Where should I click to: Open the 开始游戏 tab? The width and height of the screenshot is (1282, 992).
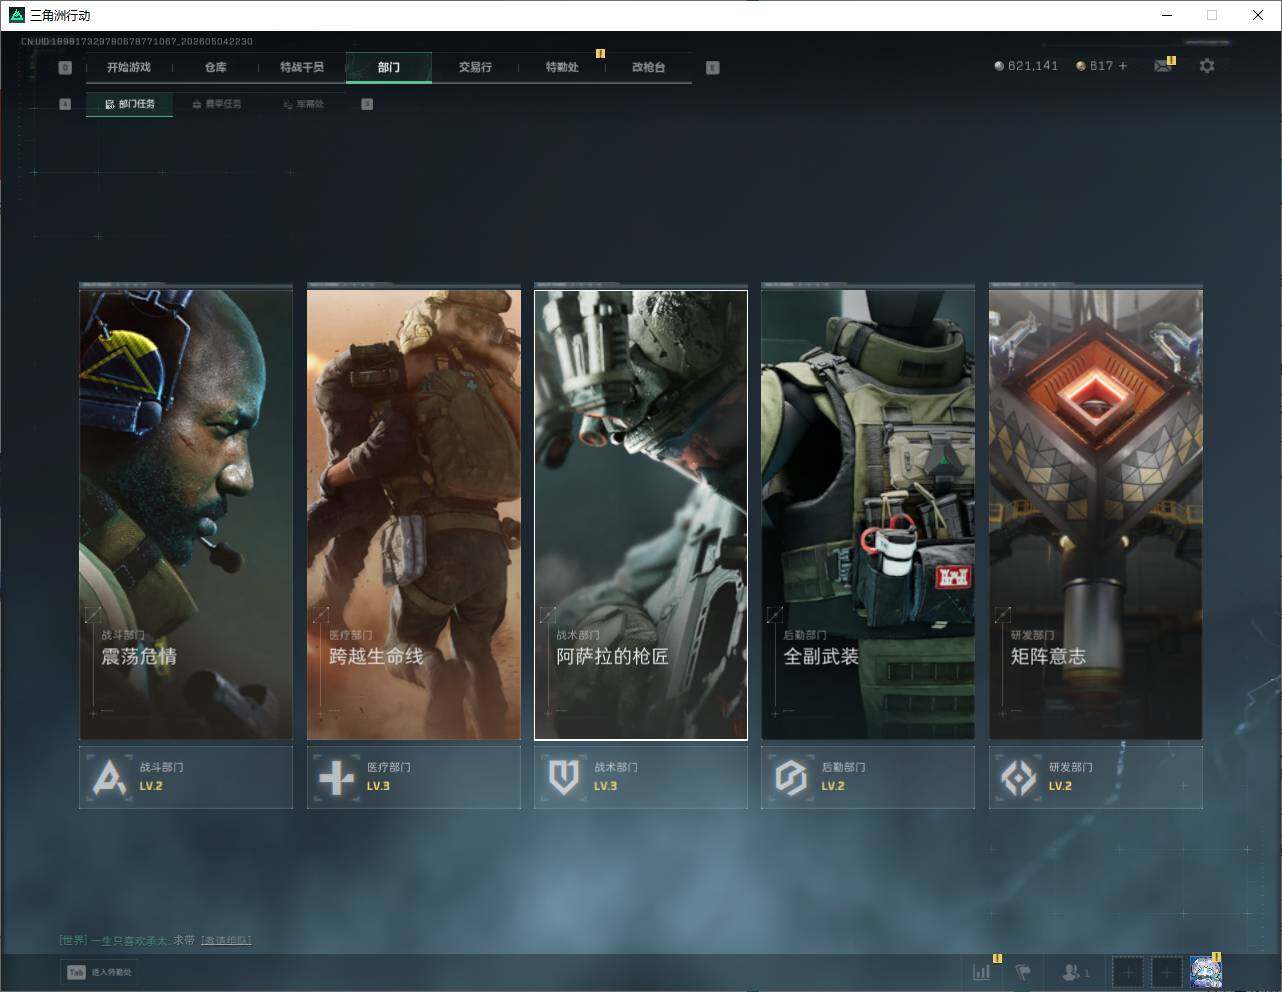pyautogui.click(x=129, y=67)
